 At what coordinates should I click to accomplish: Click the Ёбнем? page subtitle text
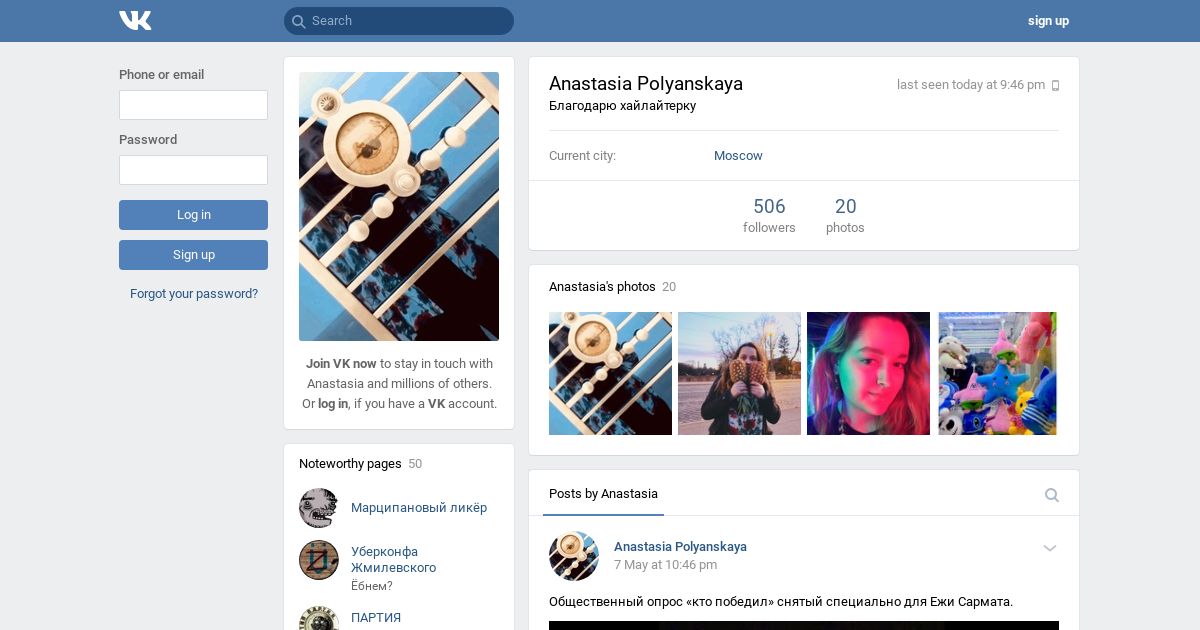point(372,586)
